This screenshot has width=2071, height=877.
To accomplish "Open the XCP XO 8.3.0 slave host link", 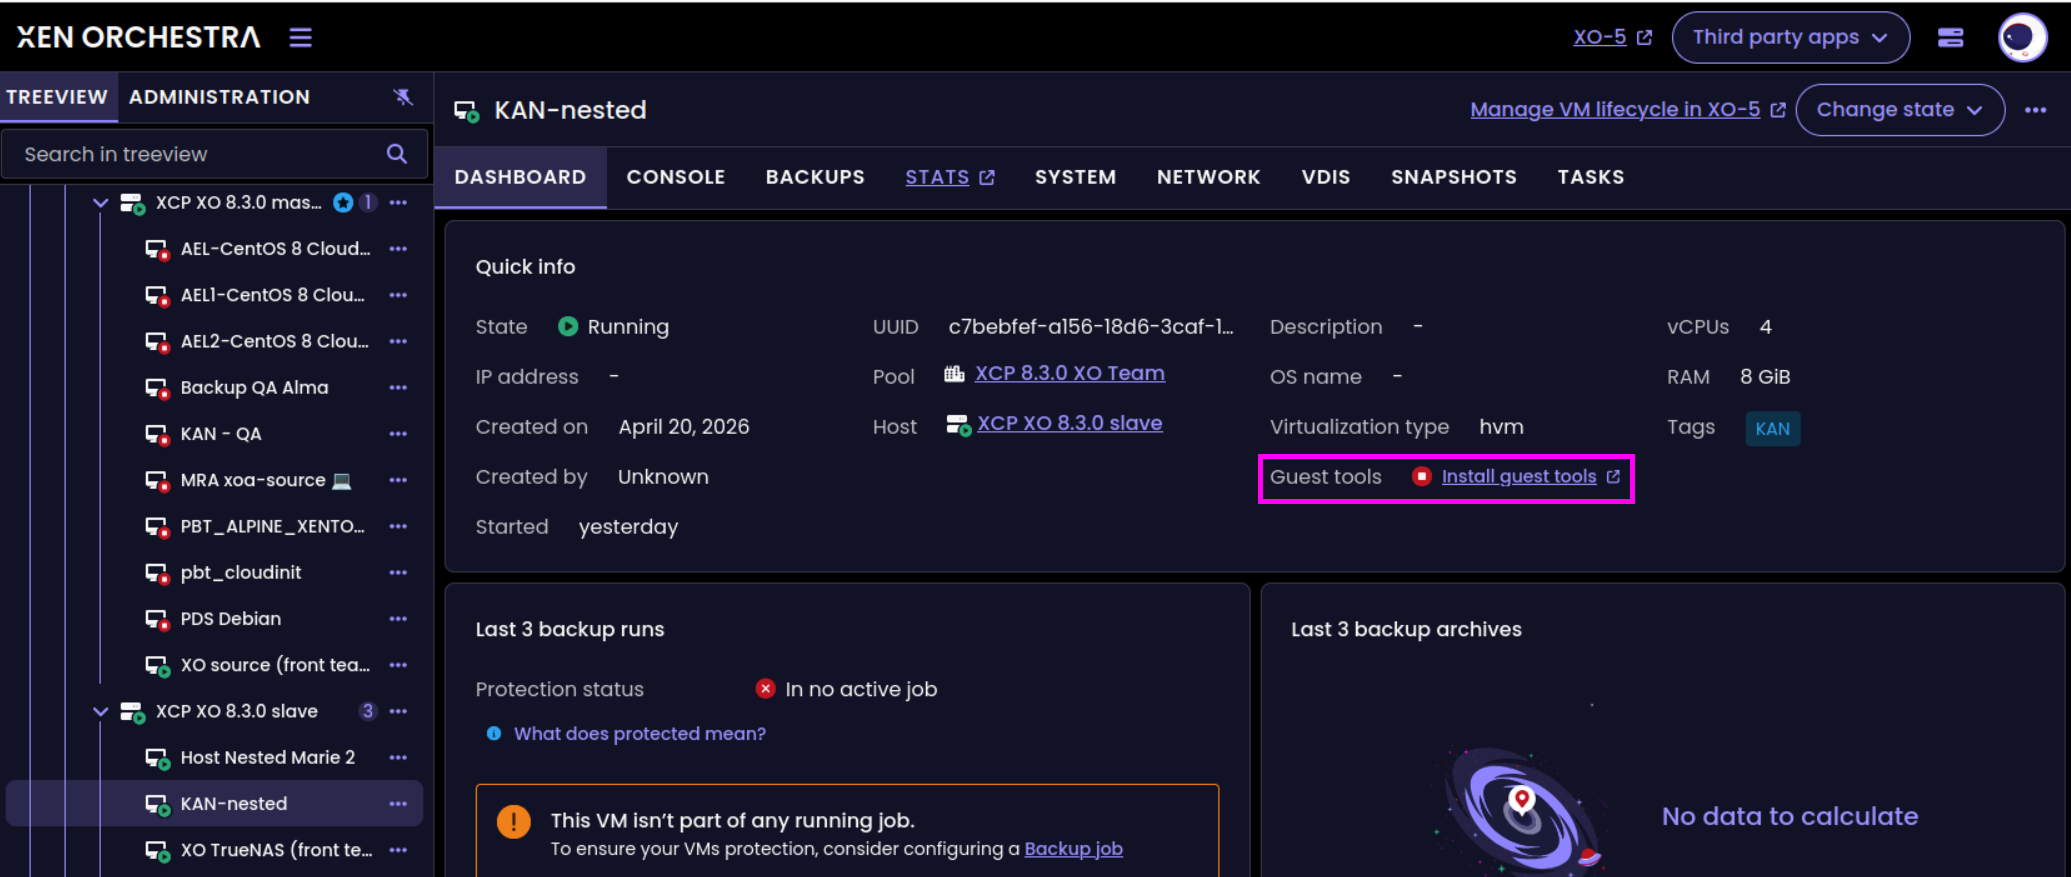I will click(x=1069, y=423).
